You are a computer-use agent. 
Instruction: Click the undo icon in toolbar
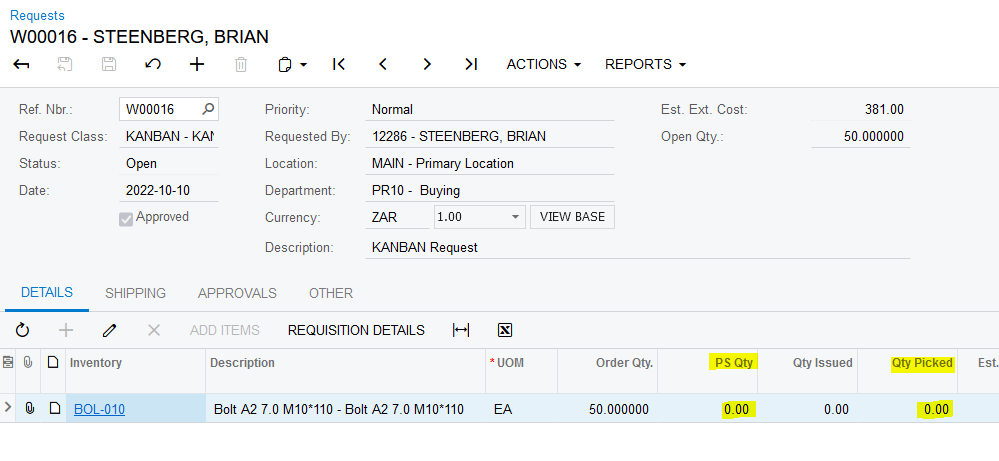(x=153, y=64)
